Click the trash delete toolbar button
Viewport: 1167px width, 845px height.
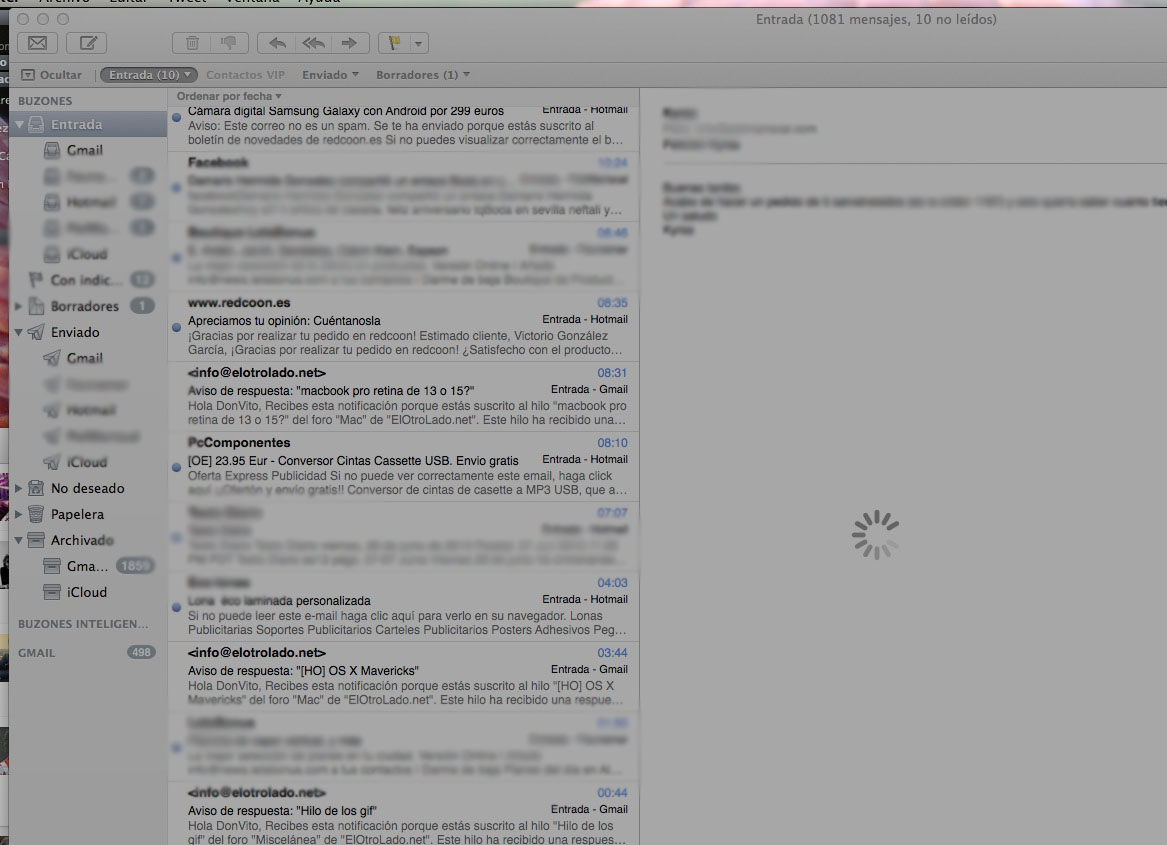pyautogui.click(x=192, y=43)
